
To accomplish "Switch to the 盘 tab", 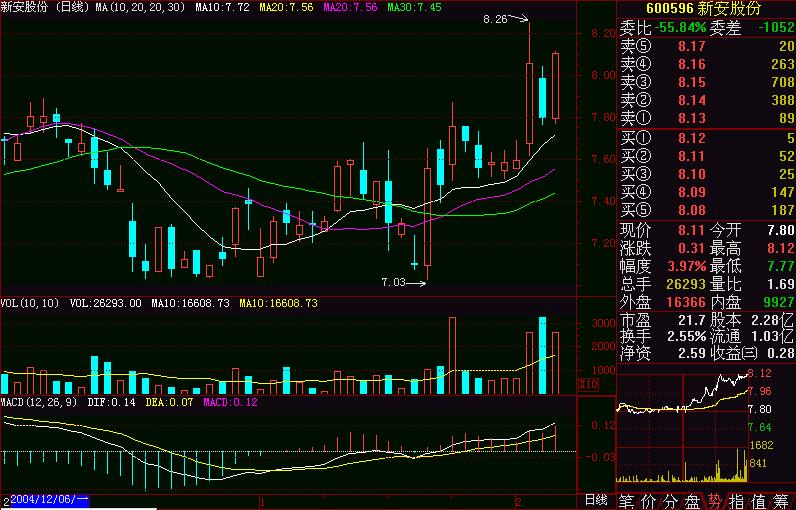I will (x=693, y=500).
